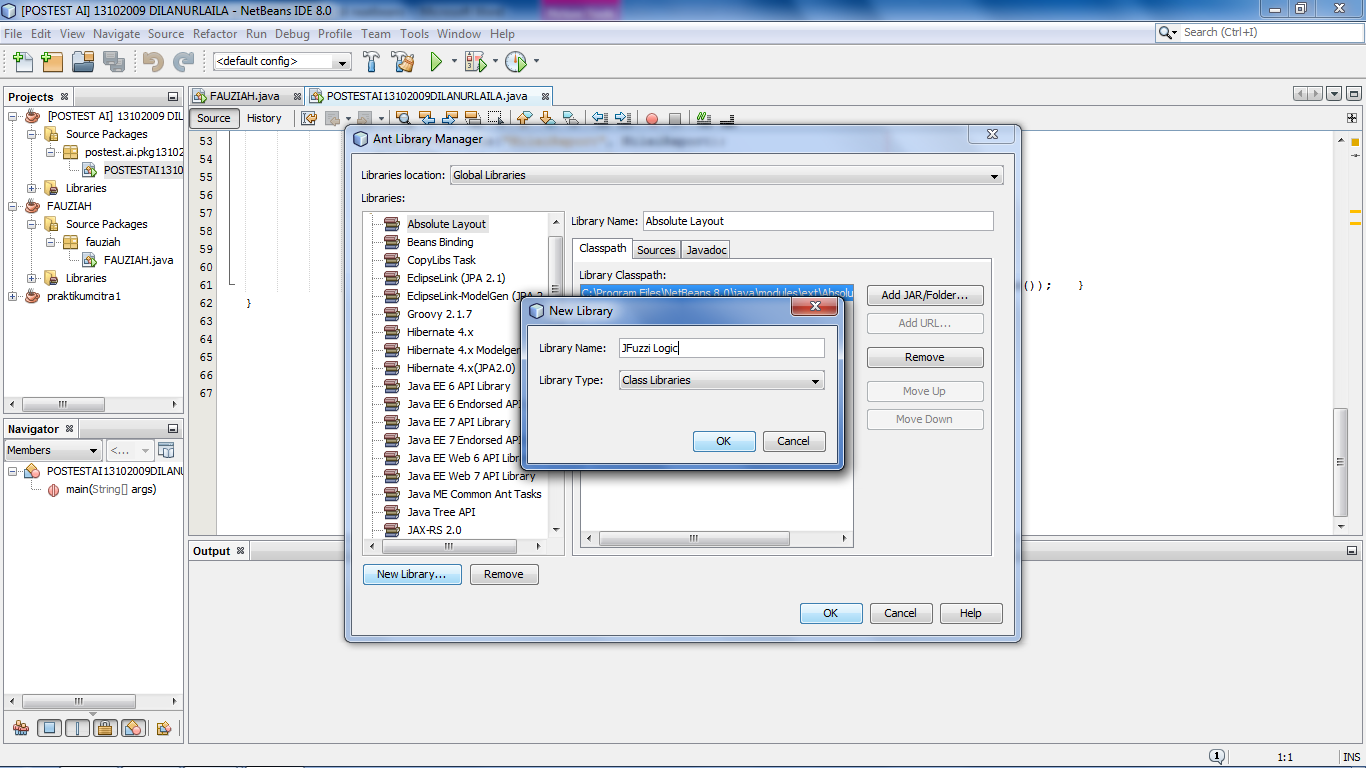Screen dimensions: 1366x768
Task: Select the main(String[] args) Navigator node
Action: [111, 490]
